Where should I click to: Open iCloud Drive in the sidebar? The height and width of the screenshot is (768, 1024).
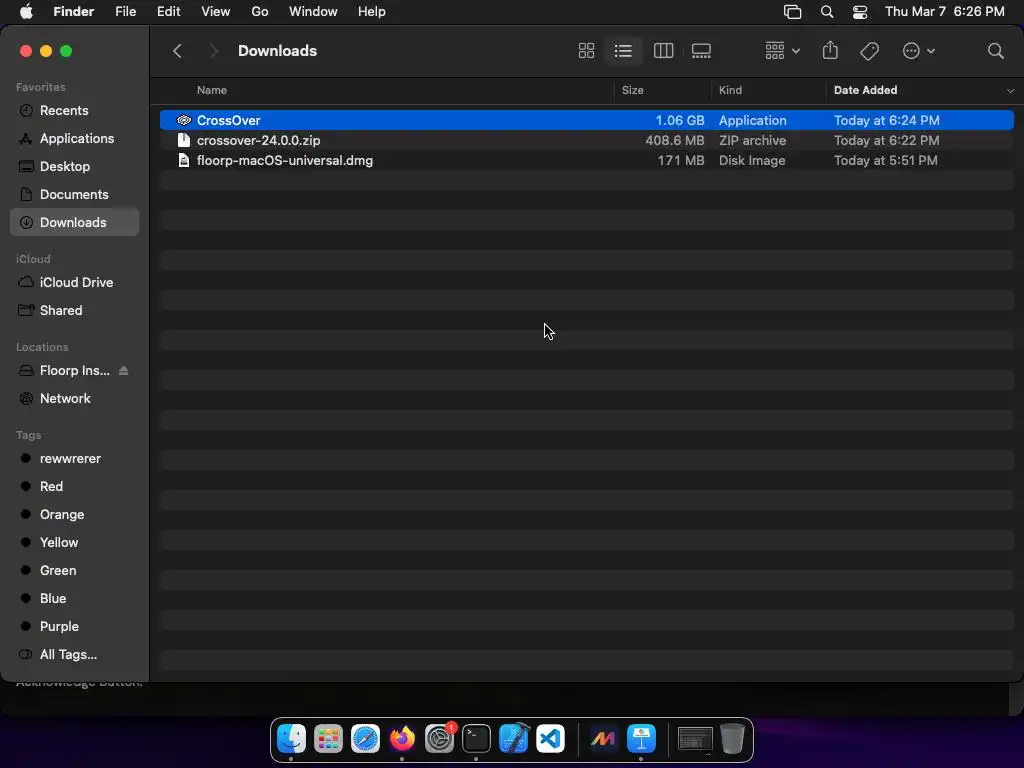(x=74, y=282)
